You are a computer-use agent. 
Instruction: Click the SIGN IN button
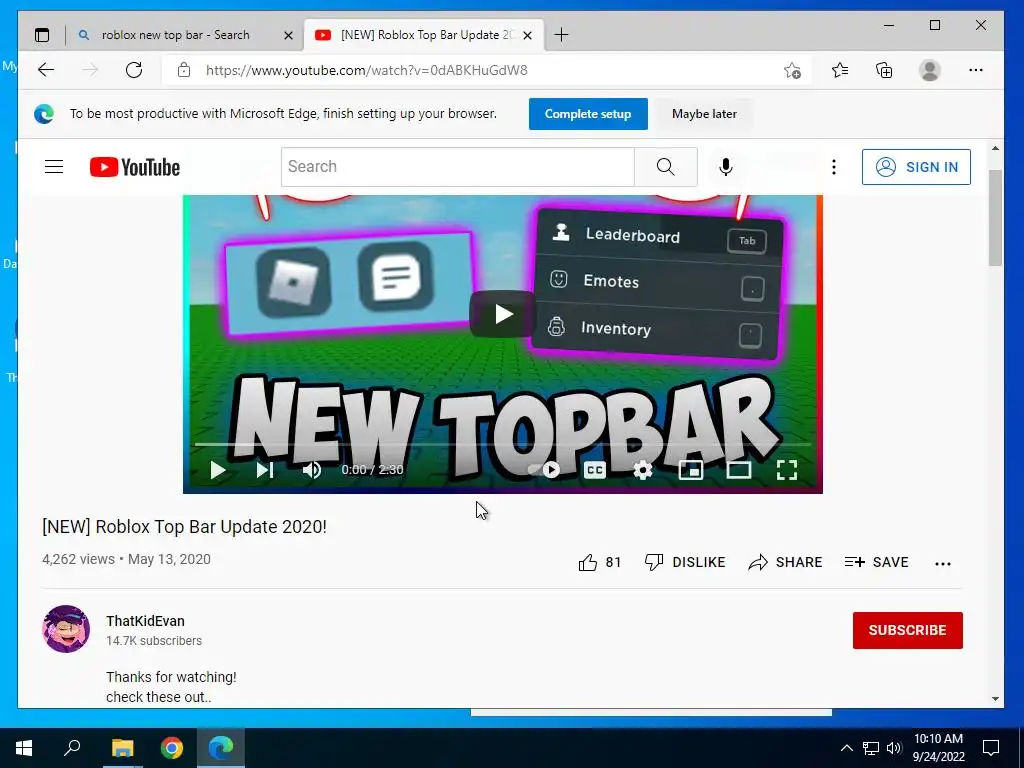point(916,167)
